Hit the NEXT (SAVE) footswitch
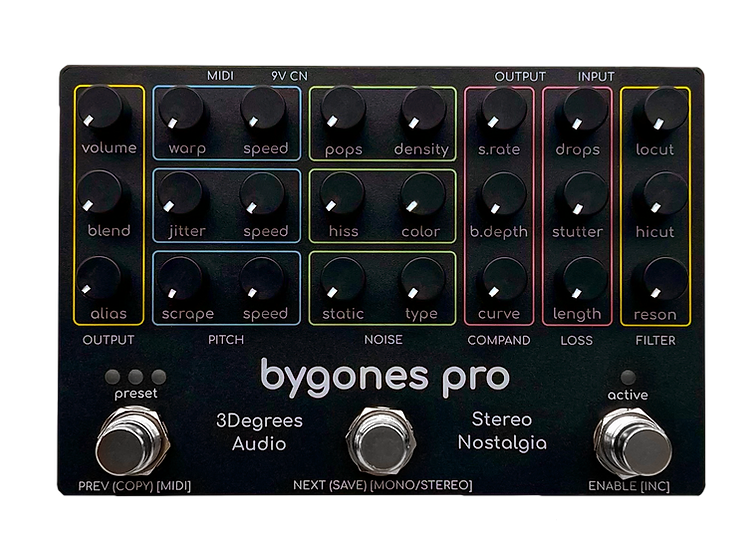 [x=382, y=441]
